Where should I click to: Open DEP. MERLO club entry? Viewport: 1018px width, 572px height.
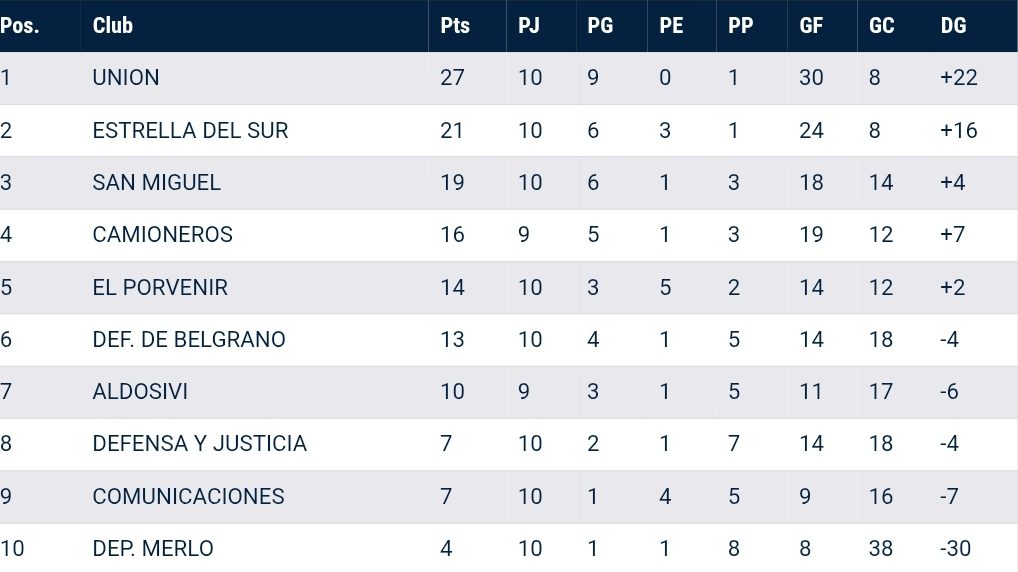tap(153, 549)
